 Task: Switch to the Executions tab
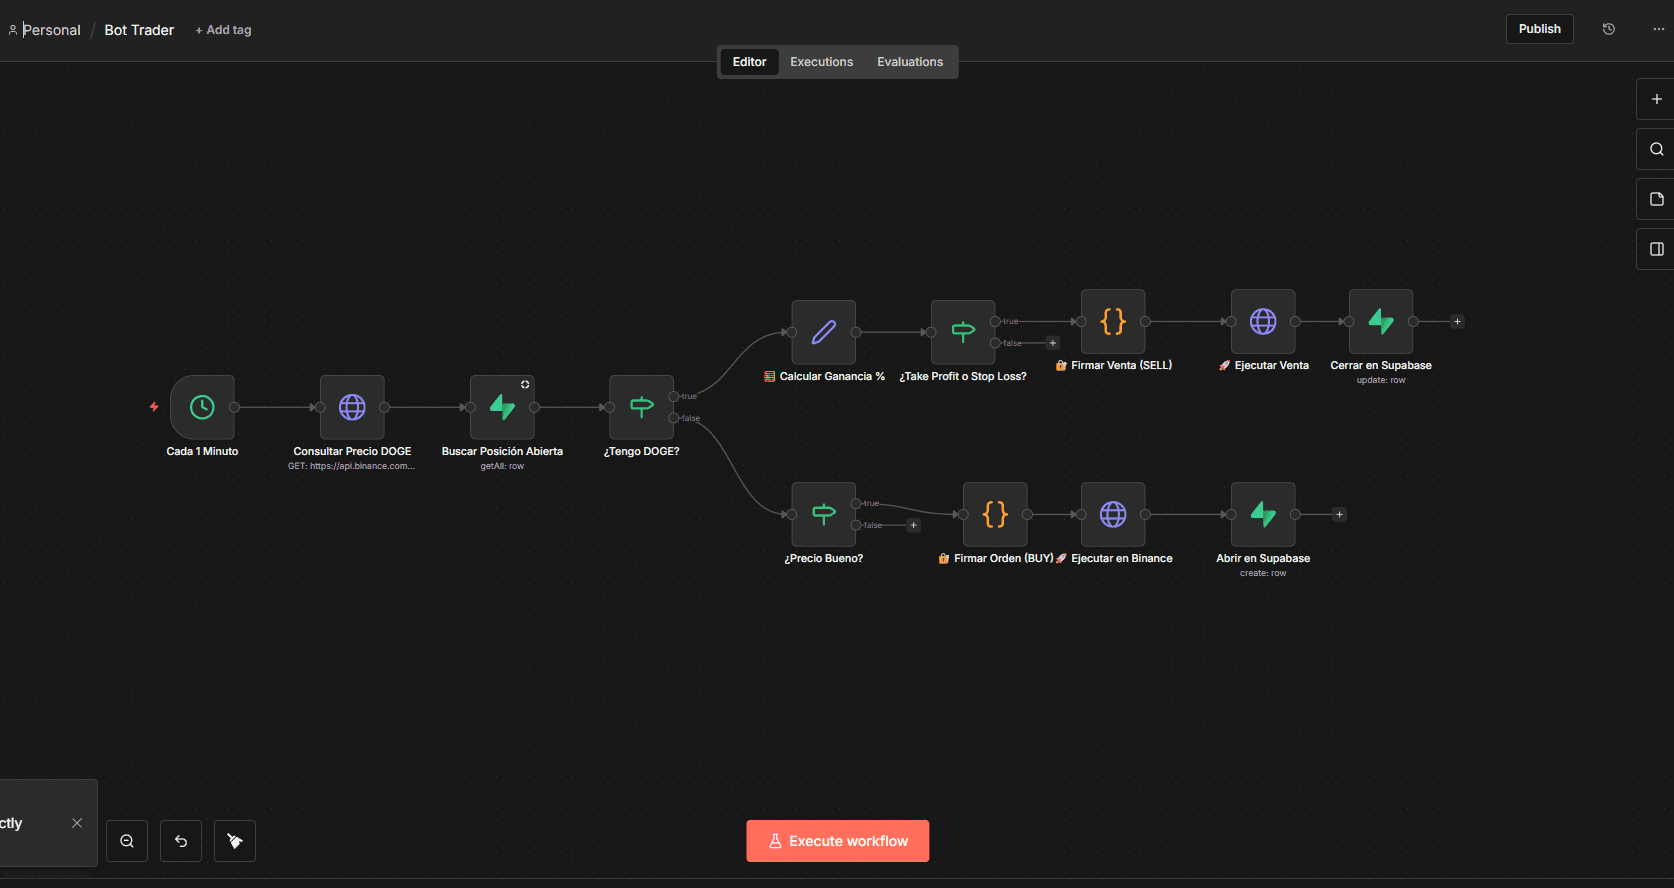821,62
